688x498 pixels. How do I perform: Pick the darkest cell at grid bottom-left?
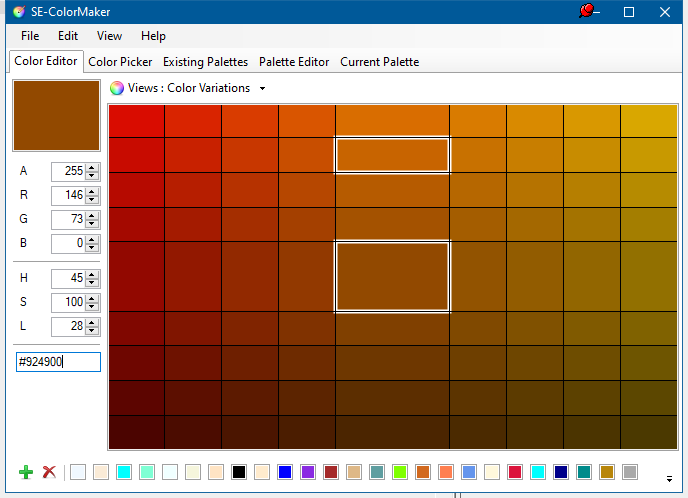(136, 432)
